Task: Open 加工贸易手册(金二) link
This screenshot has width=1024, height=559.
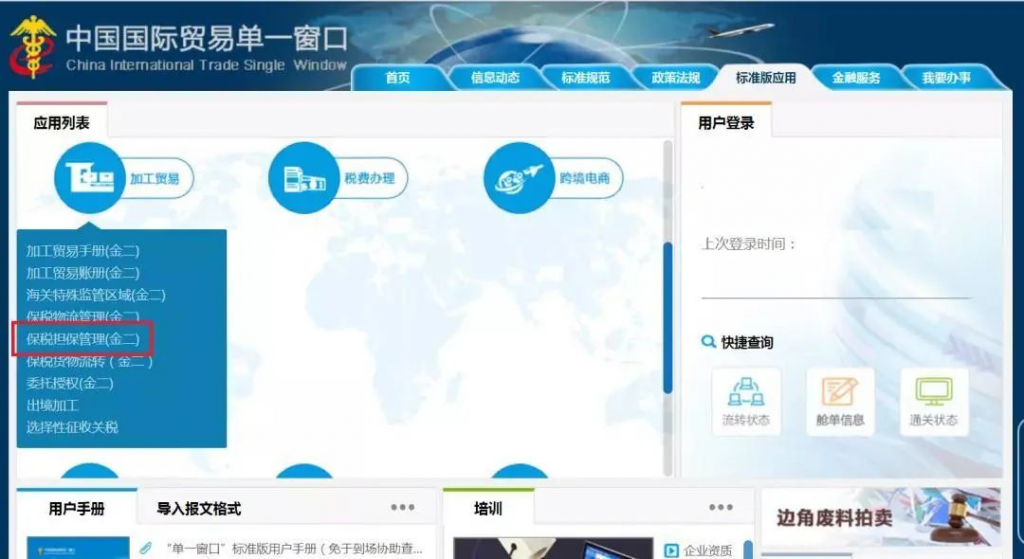Action: 83,251
